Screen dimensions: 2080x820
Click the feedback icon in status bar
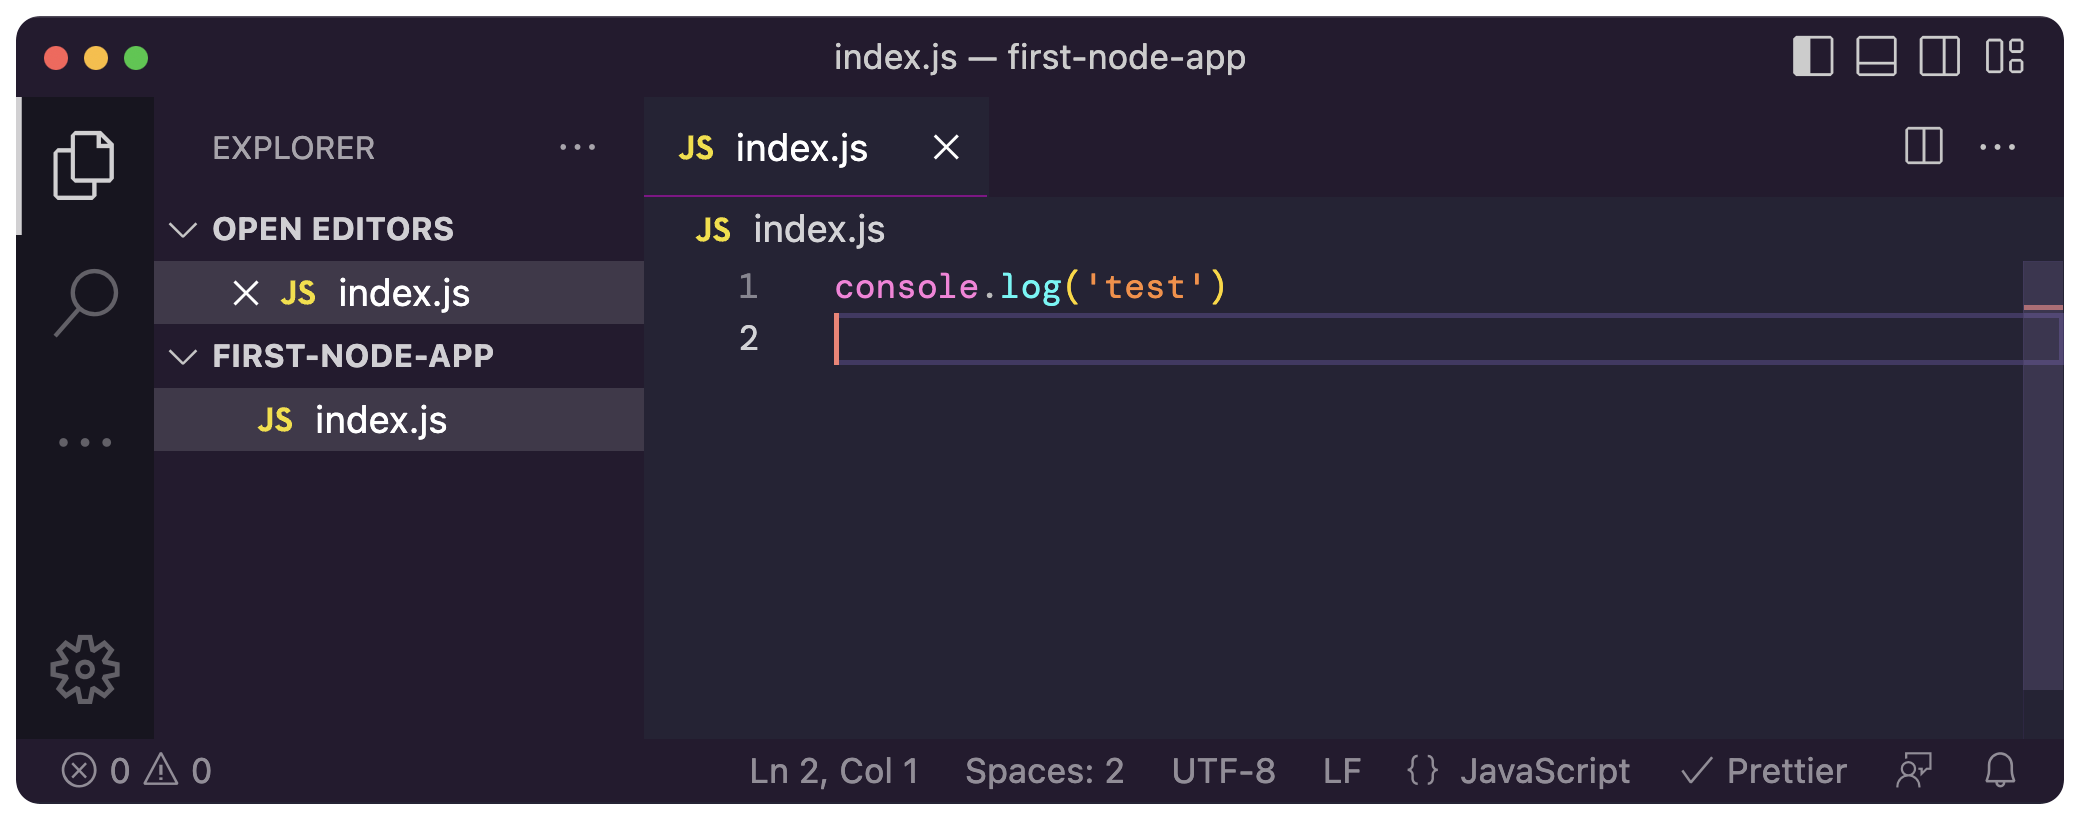point(1914,771)
